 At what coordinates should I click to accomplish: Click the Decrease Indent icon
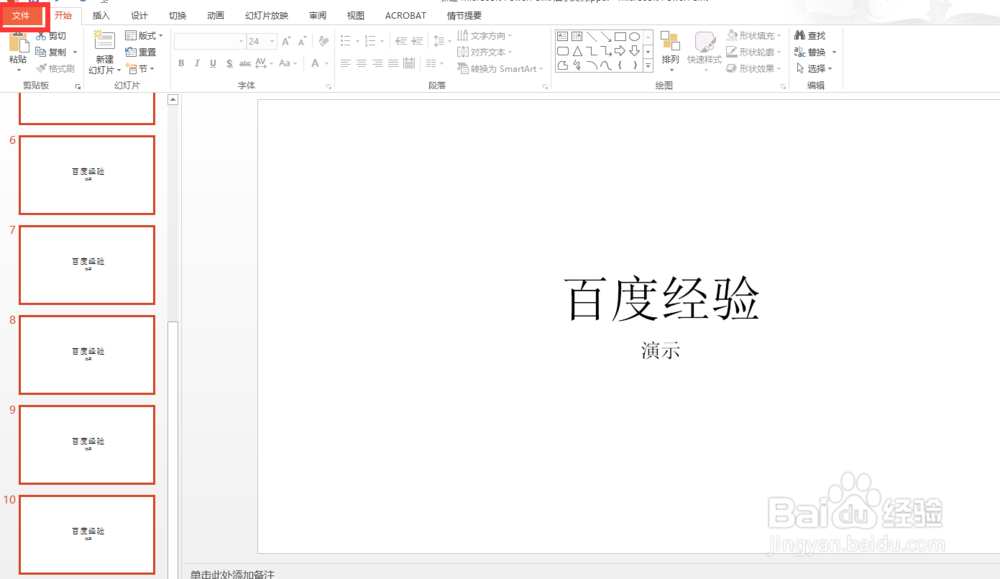pos(401,41)
